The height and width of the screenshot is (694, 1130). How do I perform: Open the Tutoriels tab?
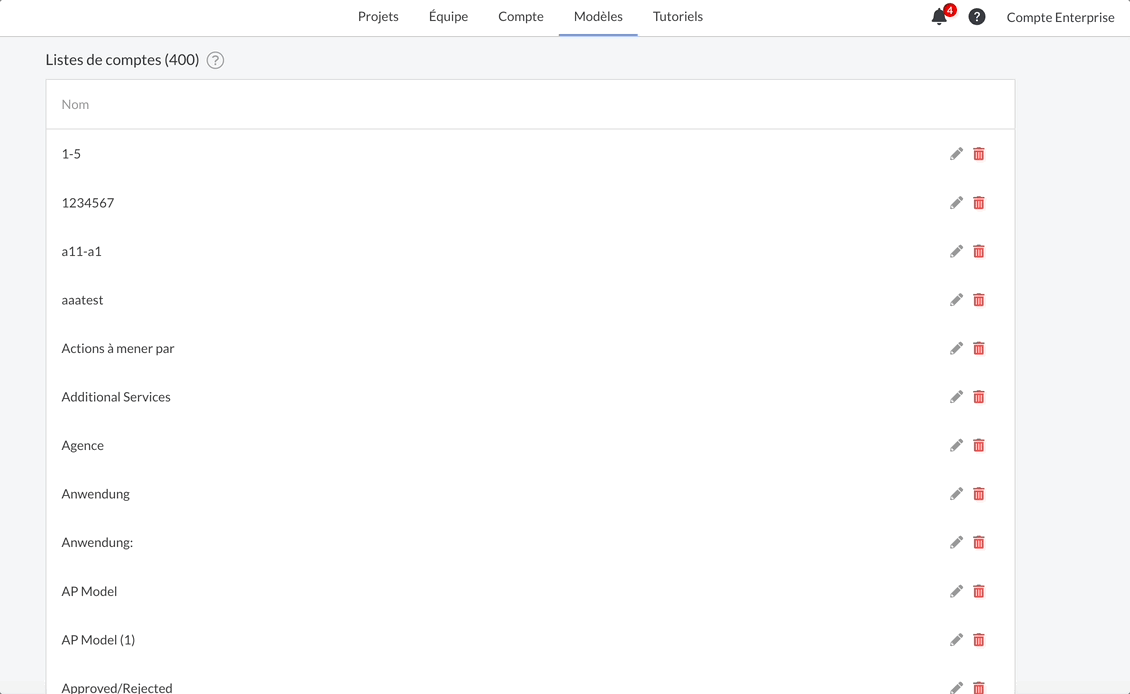pos(677,17)
